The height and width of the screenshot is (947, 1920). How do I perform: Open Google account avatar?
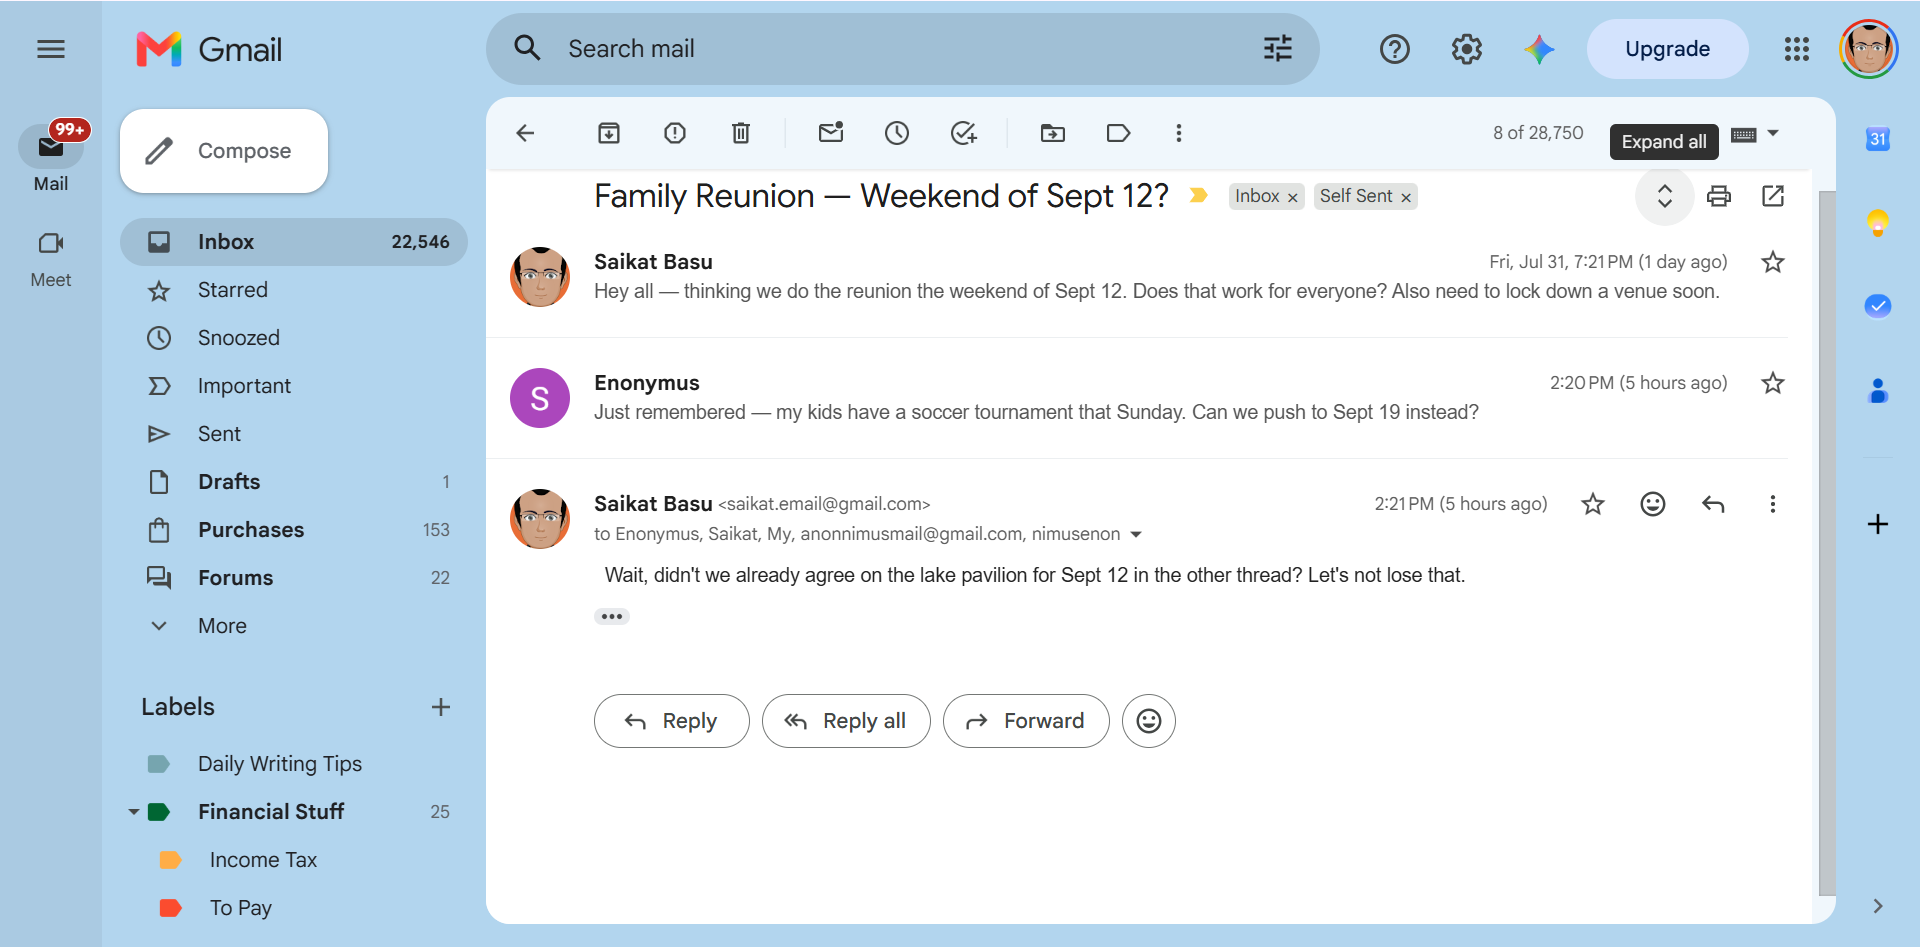pos(1869,49)
